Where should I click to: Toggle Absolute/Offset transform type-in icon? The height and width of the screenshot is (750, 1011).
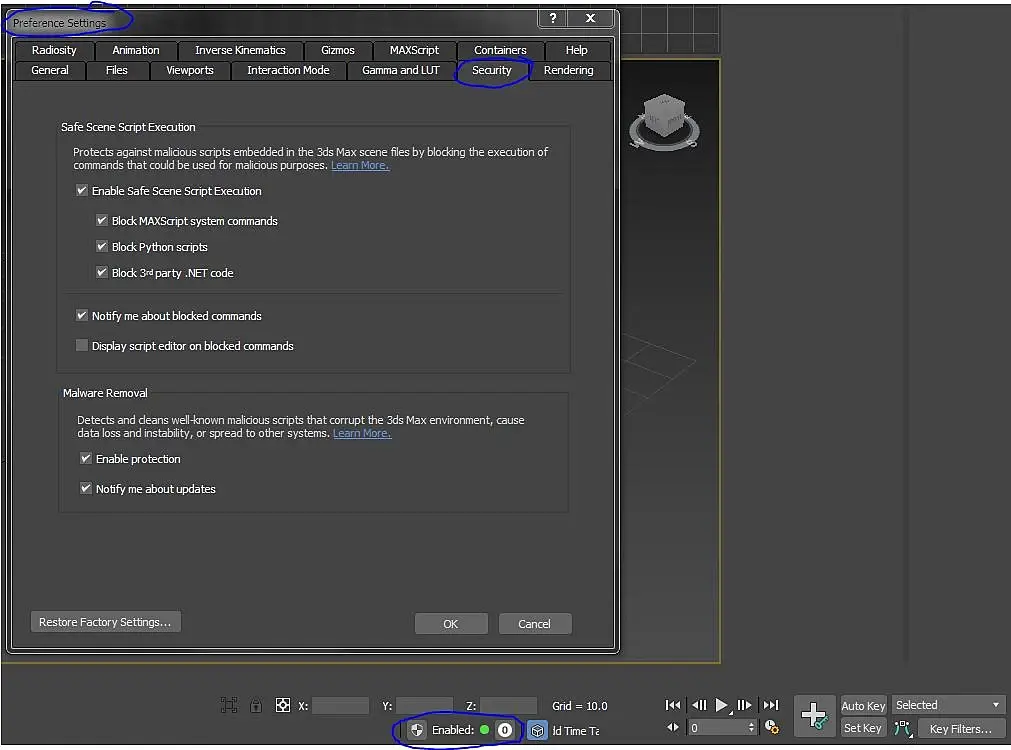[x=282, y=706]
